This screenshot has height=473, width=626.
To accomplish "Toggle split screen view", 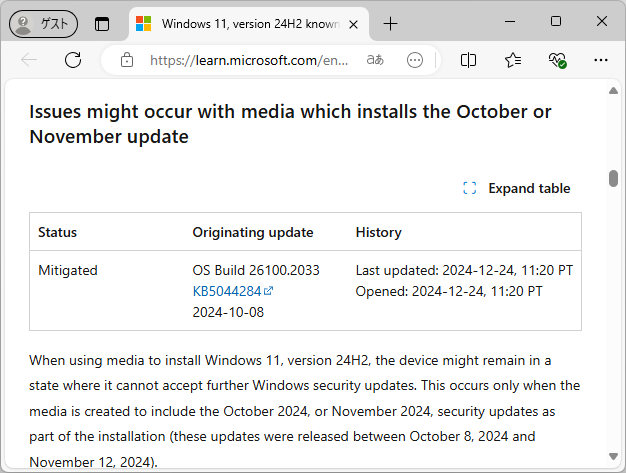I will pos(468,60).
